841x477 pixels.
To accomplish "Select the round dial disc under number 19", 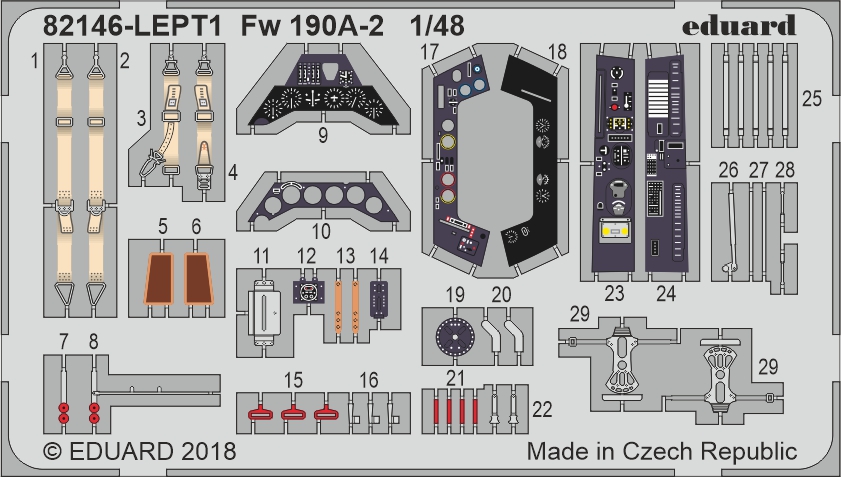I will pos(455,337).
